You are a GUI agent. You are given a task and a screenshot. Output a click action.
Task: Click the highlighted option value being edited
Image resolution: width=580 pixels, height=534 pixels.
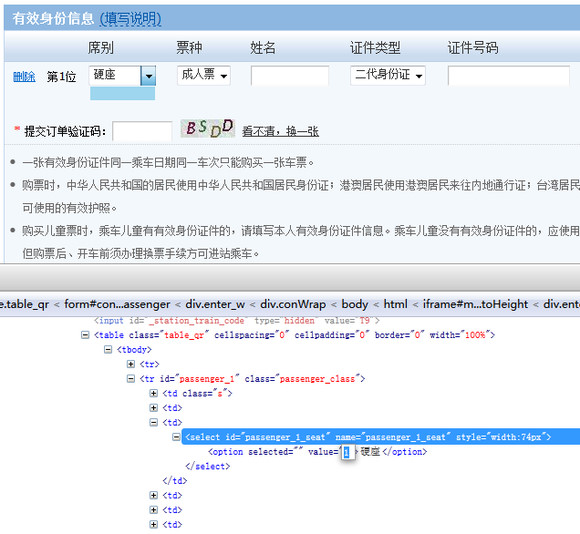348,452
